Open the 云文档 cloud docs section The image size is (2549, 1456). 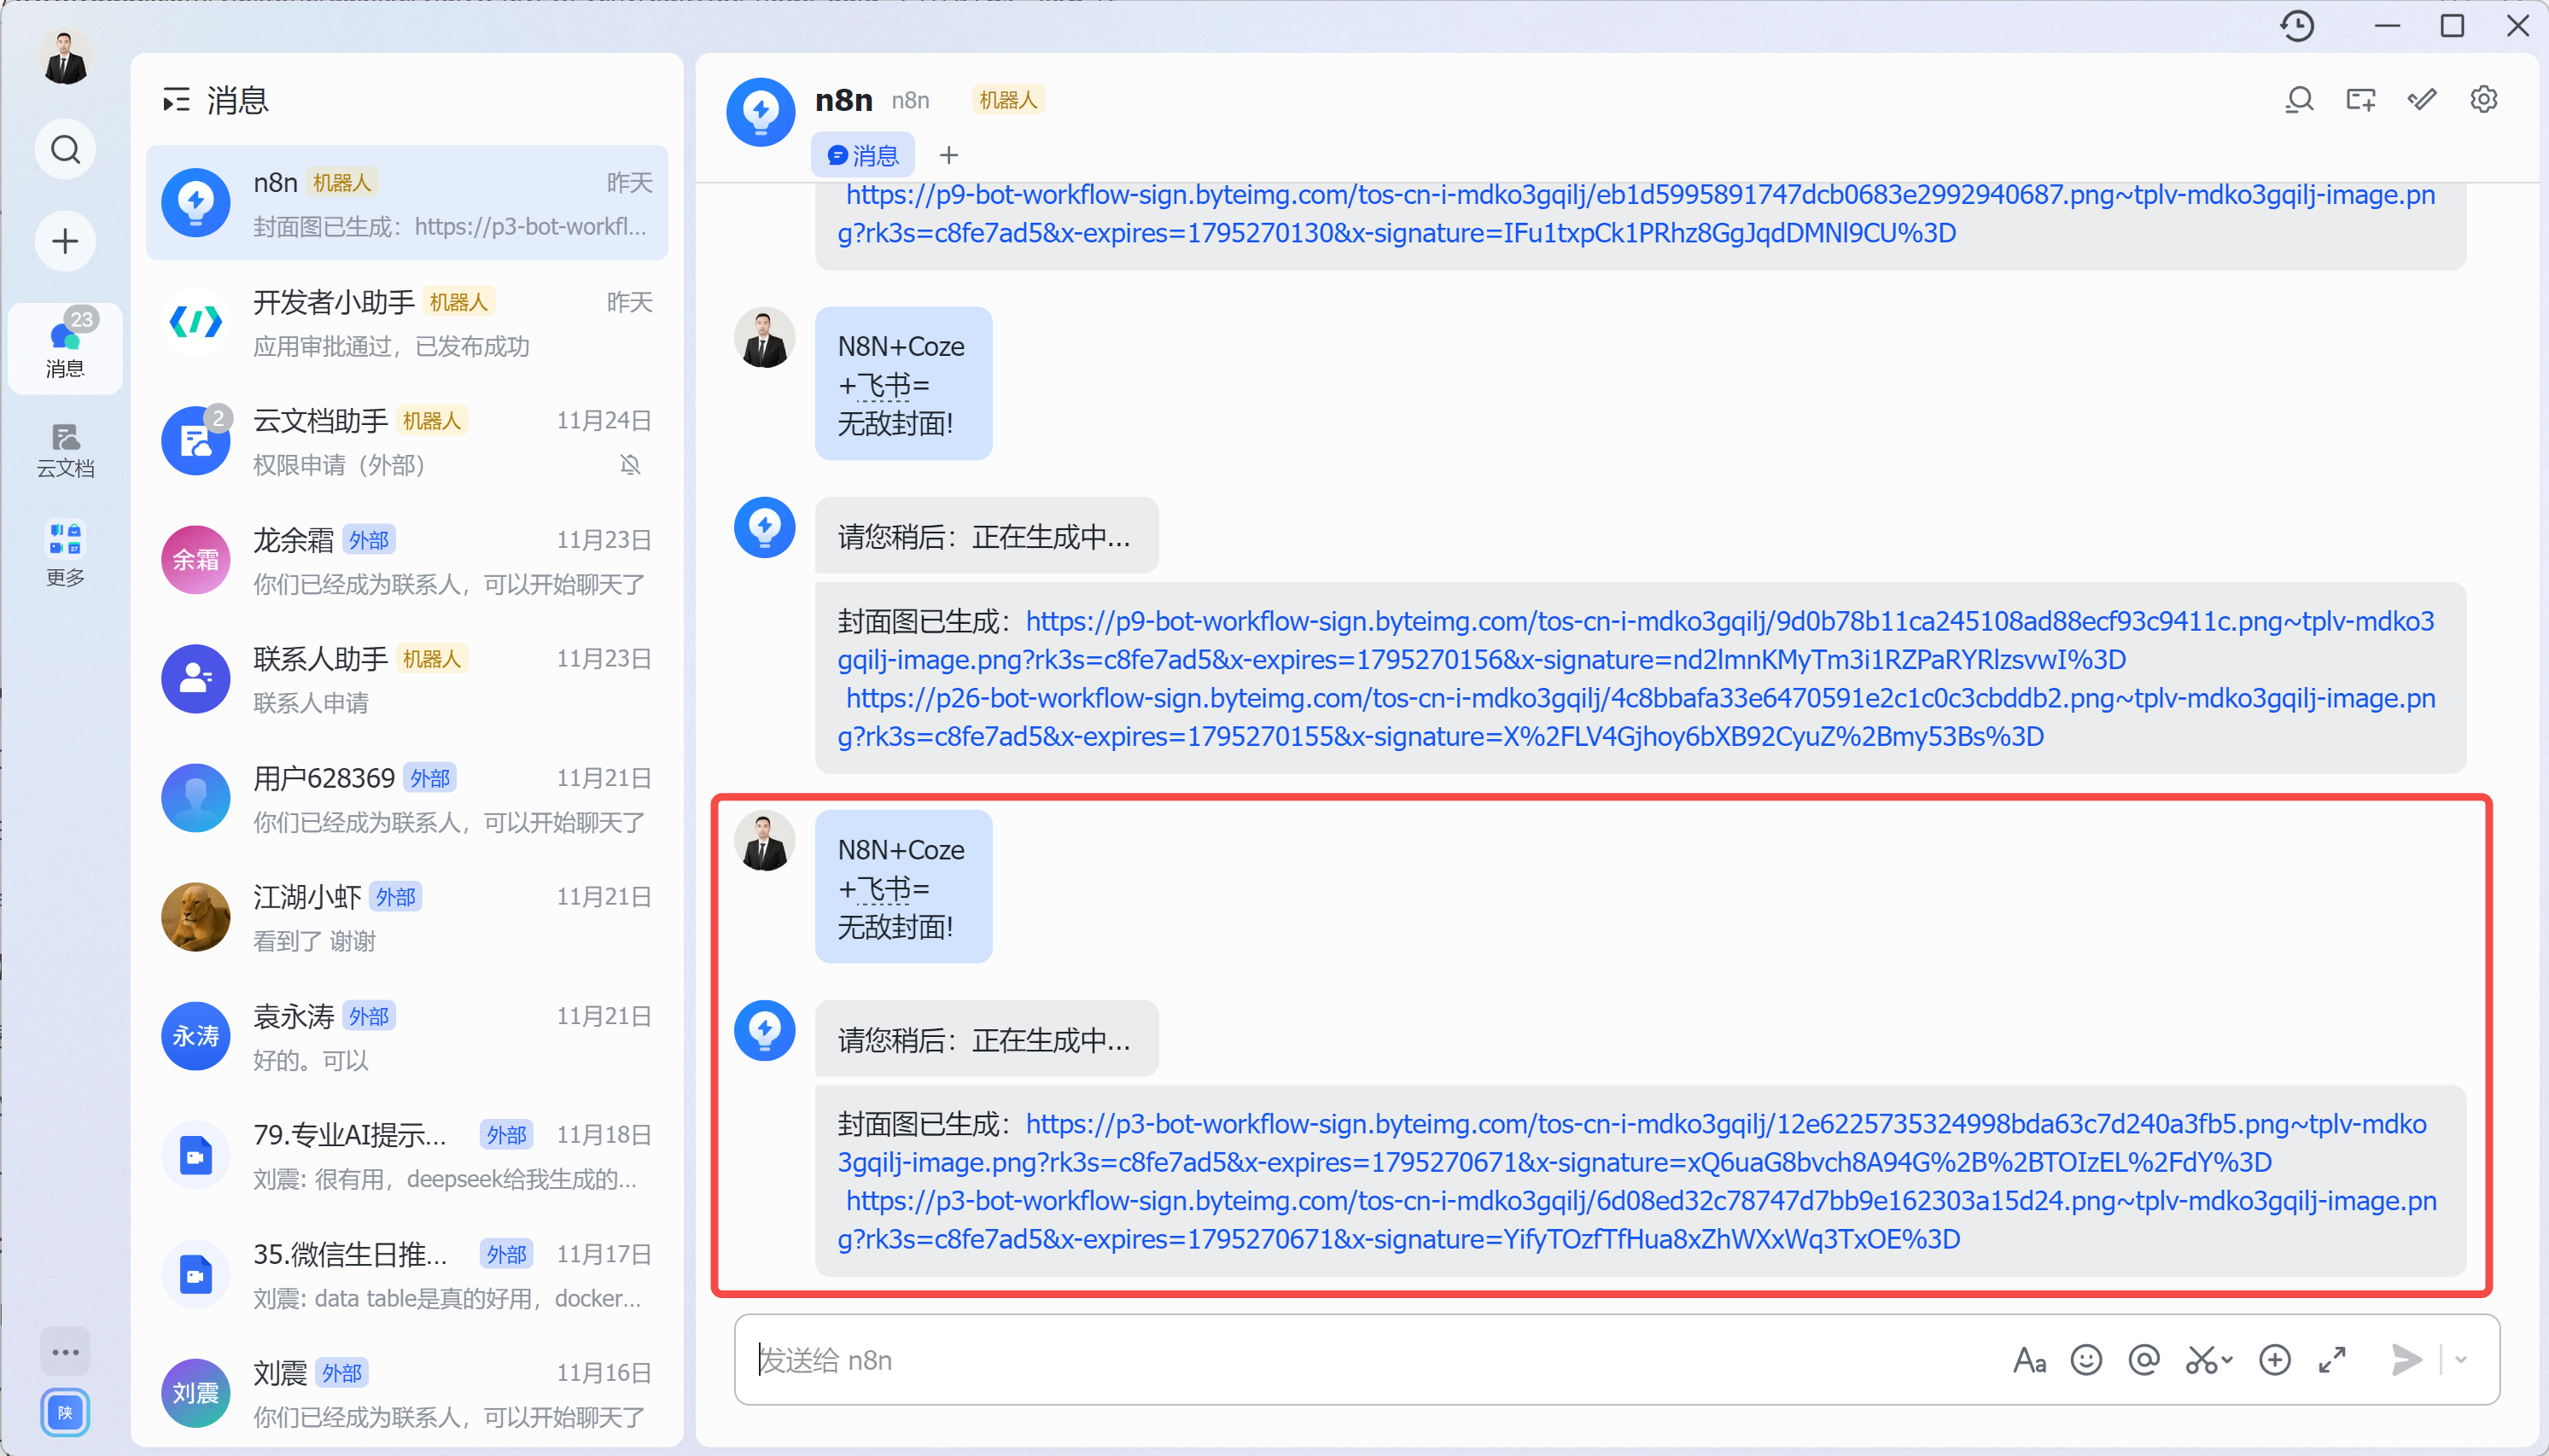65,449
